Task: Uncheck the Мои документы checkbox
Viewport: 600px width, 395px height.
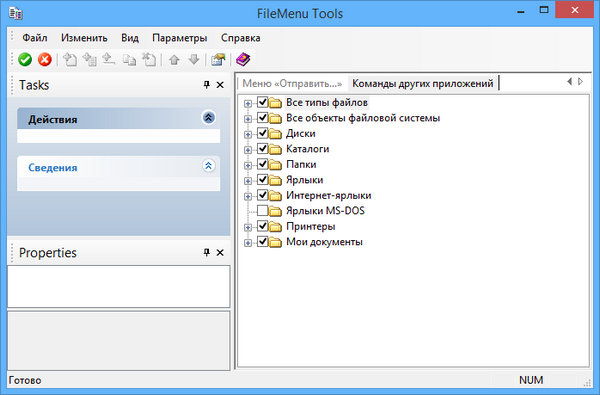Action: click(x=262, y=242)
